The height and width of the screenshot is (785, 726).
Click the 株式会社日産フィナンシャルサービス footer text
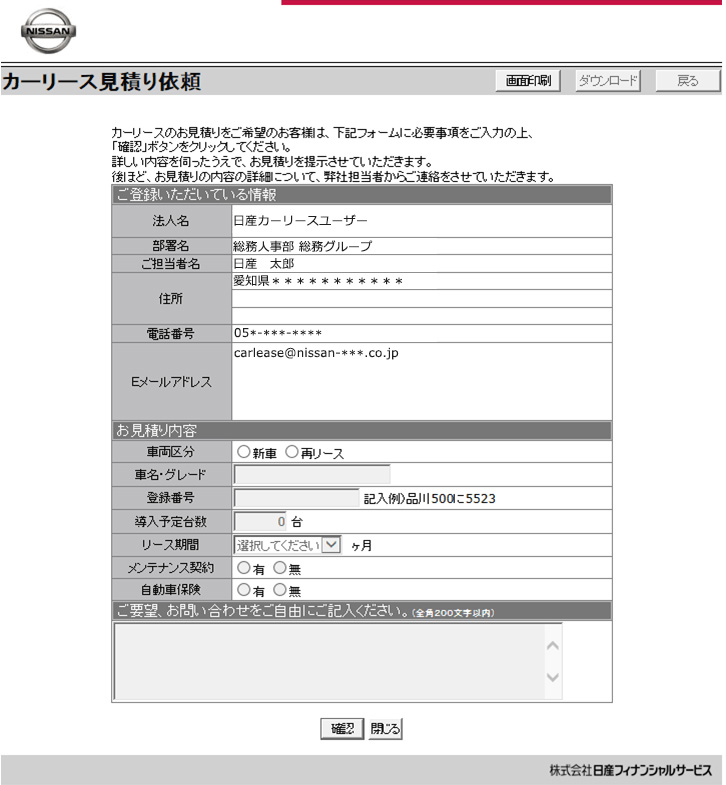[630, 770]
